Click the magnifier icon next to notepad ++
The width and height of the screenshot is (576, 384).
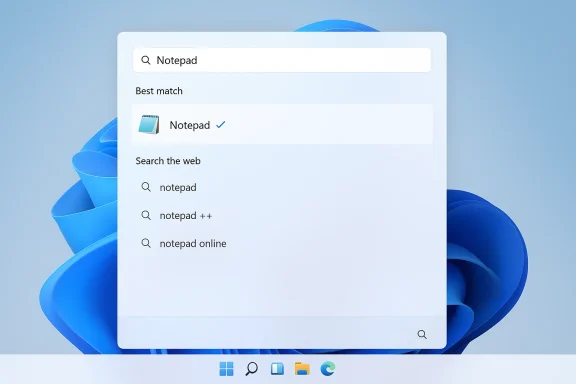pos(146,215)
